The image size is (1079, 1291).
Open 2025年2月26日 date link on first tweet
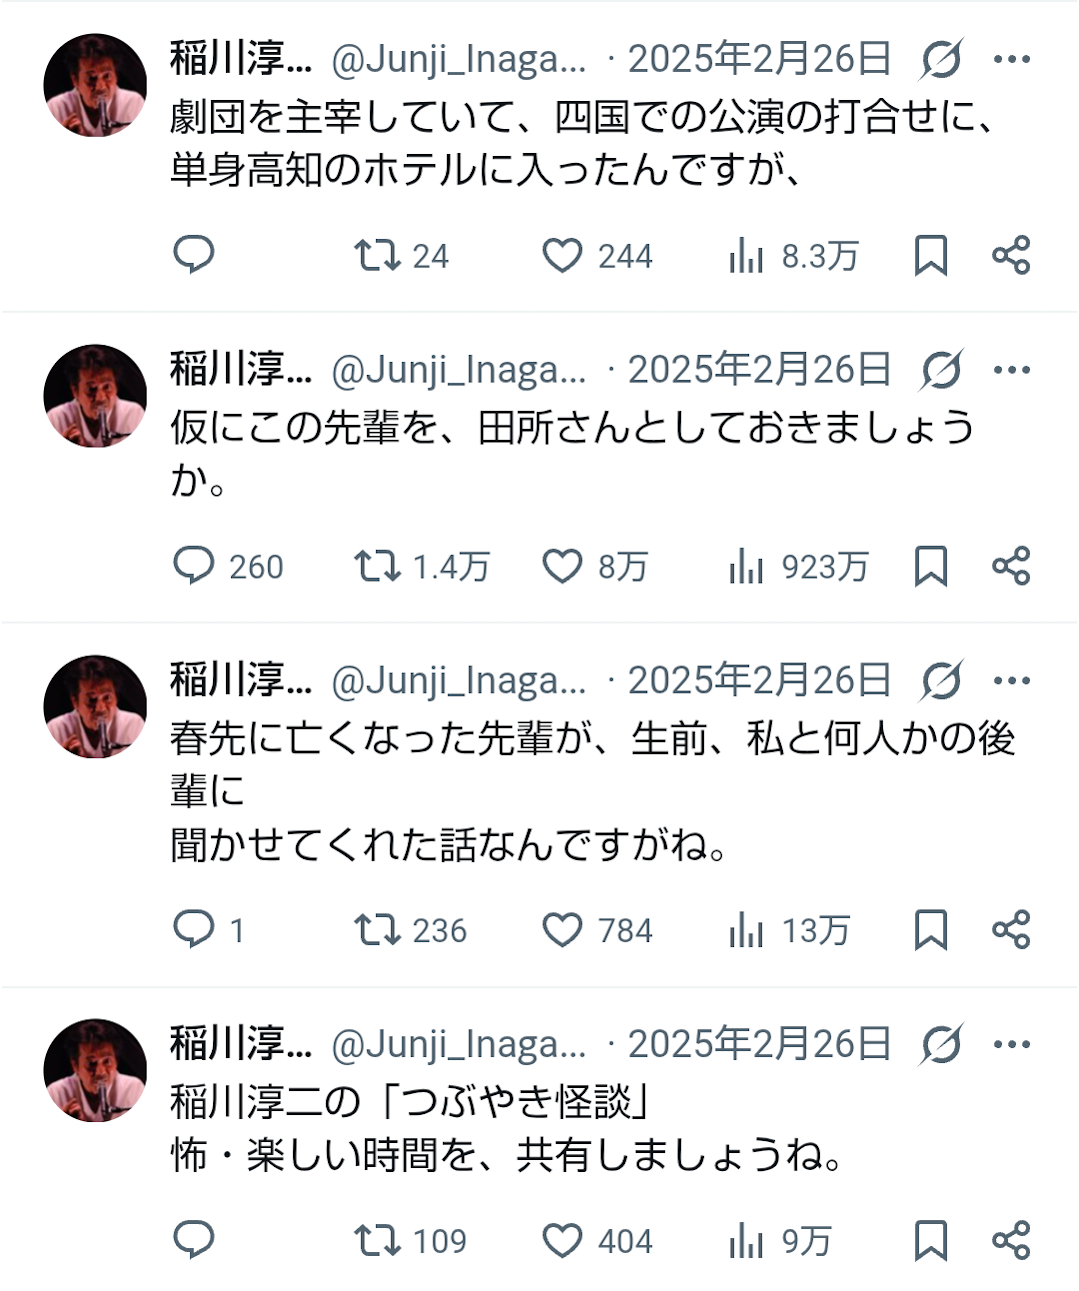point(759,60)
